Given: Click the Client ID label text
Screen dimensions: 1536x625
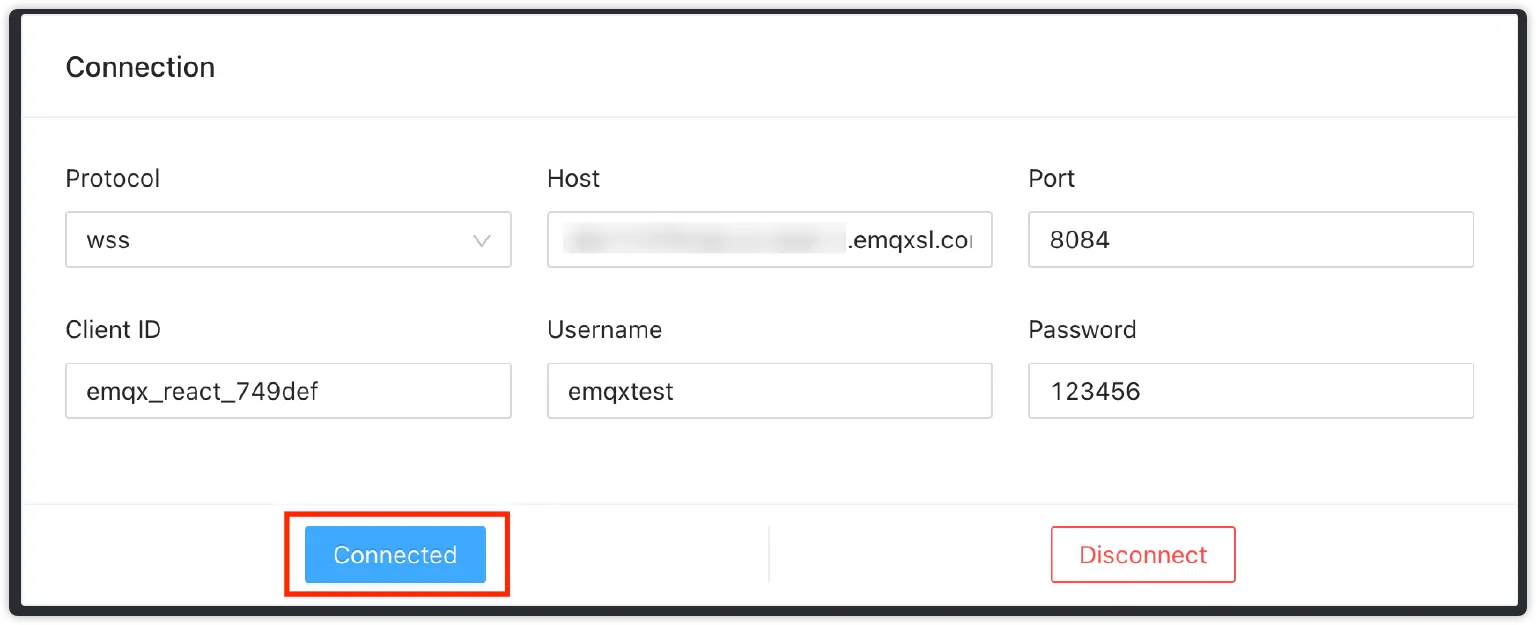Looking at the screenshot, I should pyautogui.click(x=113, y=330).
